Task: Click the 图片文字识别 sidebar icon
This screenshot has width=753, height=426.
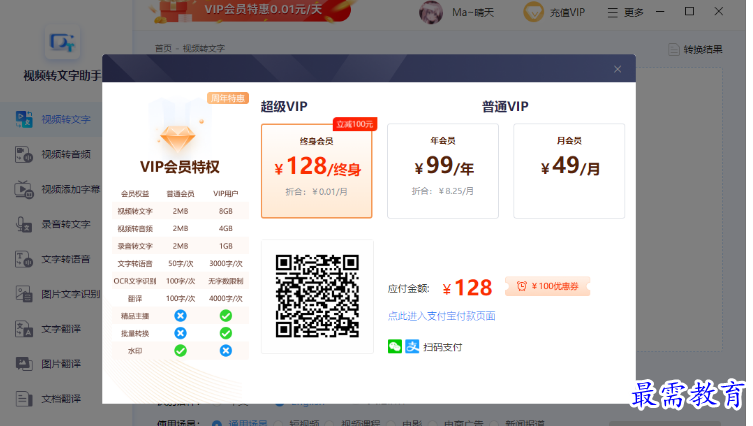Action: 24,294
